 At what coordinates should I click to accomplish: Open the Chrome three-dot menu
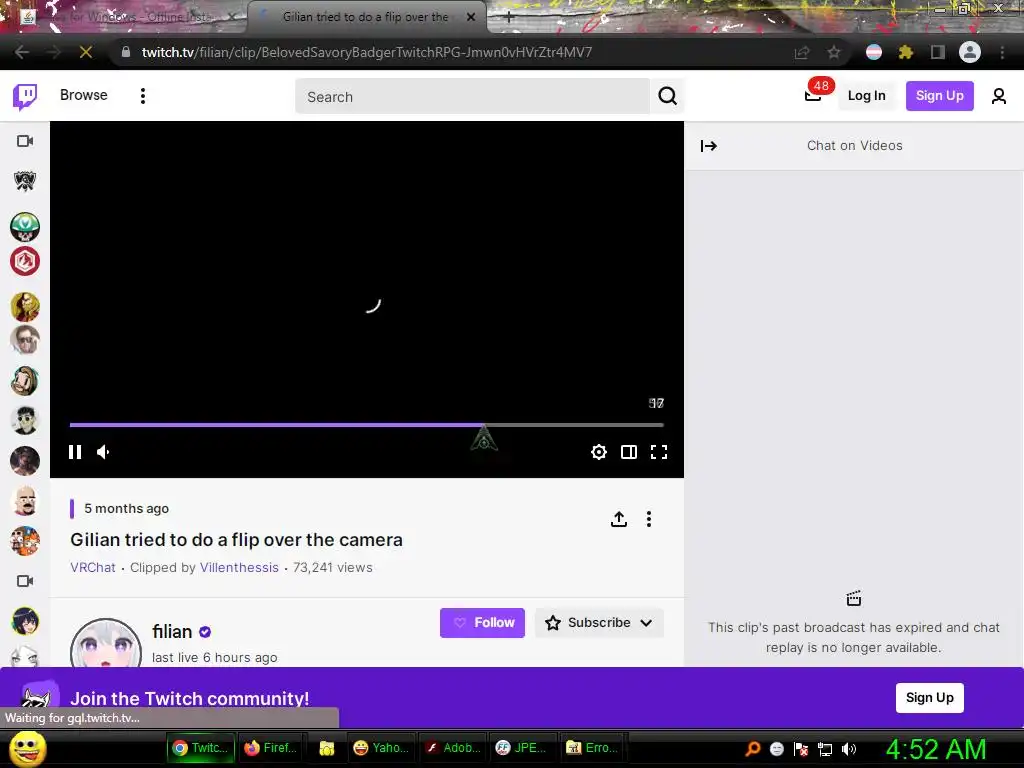[x=1002, y=52]
